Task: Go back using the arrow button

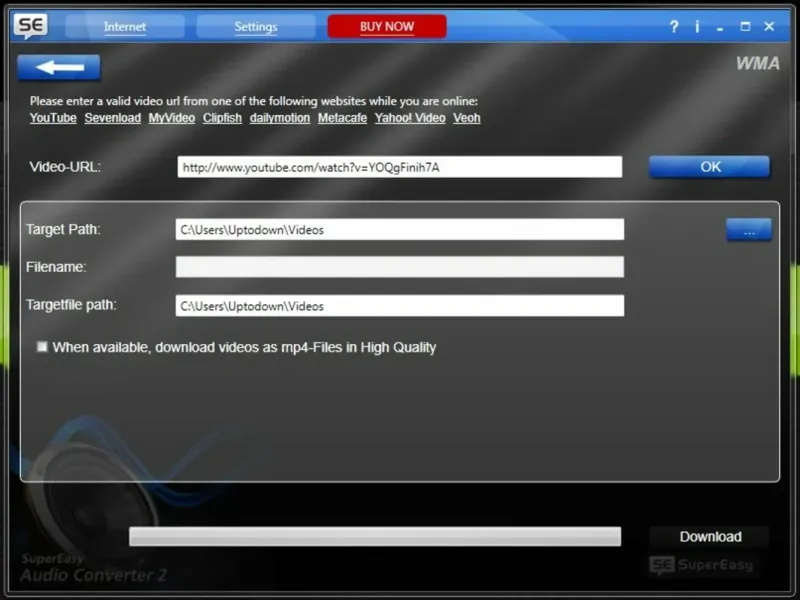Action: tap(59, 67)
